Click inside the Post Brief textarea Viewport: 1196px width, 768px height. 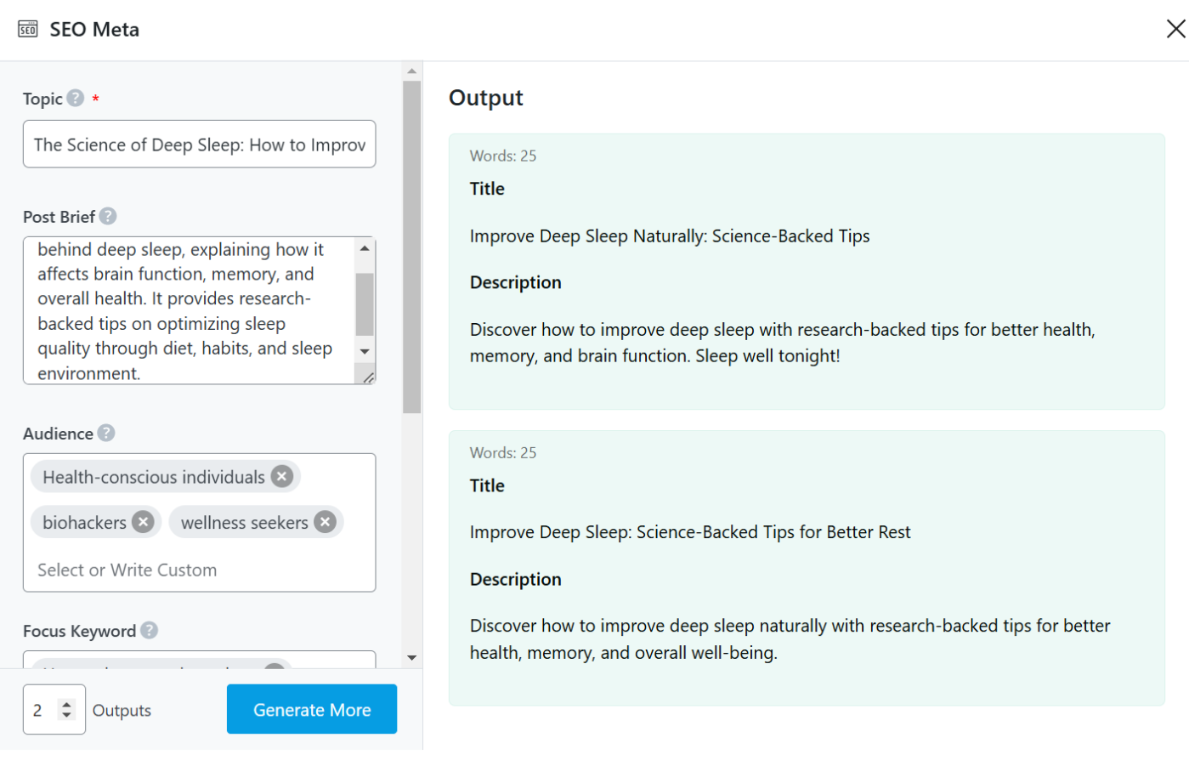(190, 310)
